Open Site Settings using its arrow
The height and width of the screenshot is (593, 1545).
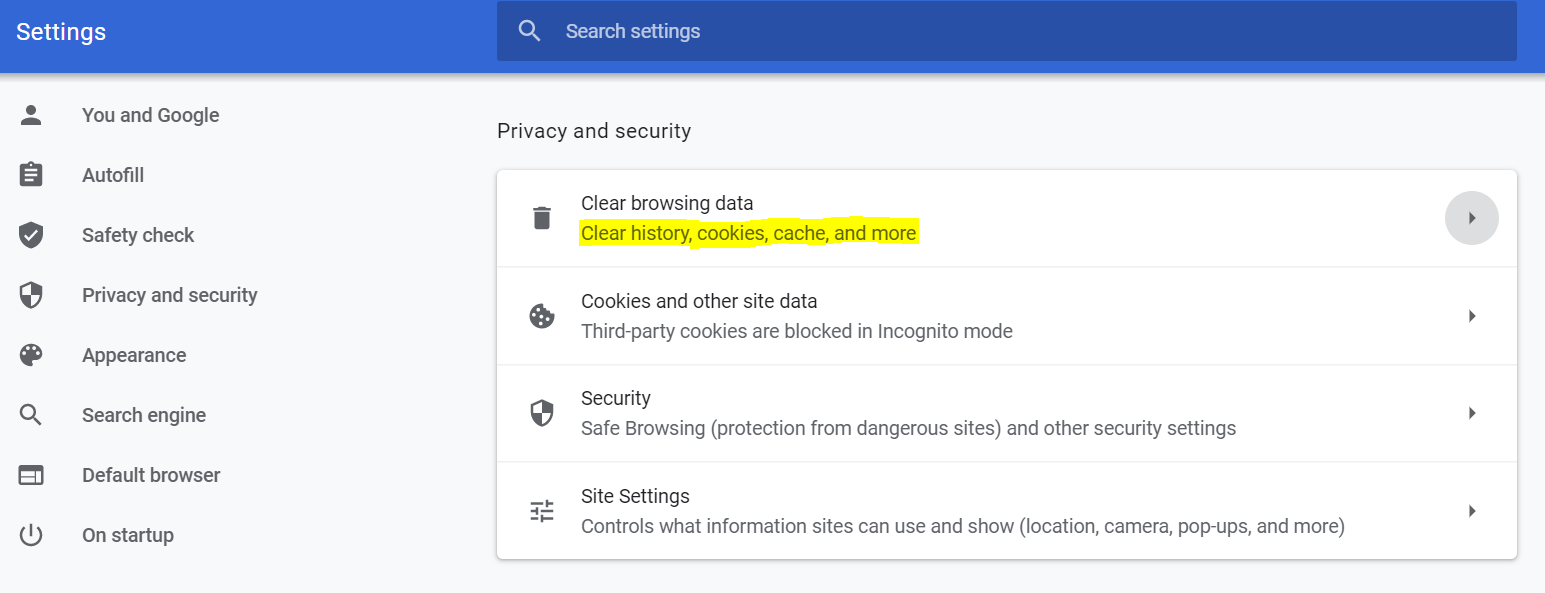(x=1471, y=511)
